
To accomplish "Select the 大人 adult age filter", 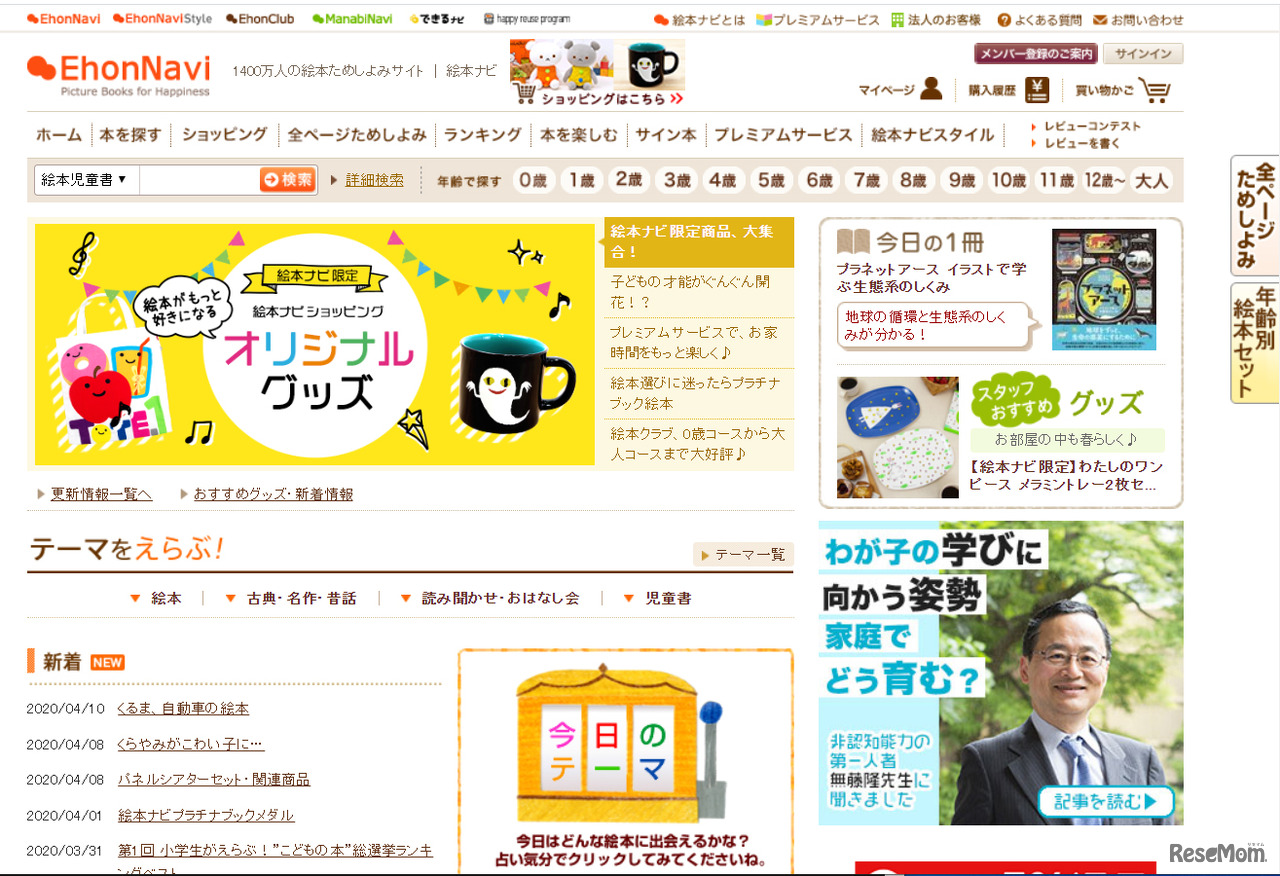I will tap(1152, 180).
